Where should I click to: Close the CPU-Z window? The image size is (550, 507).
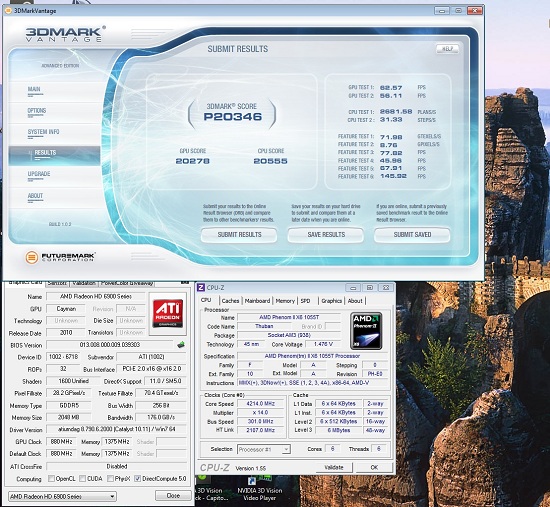pos(386,288)
